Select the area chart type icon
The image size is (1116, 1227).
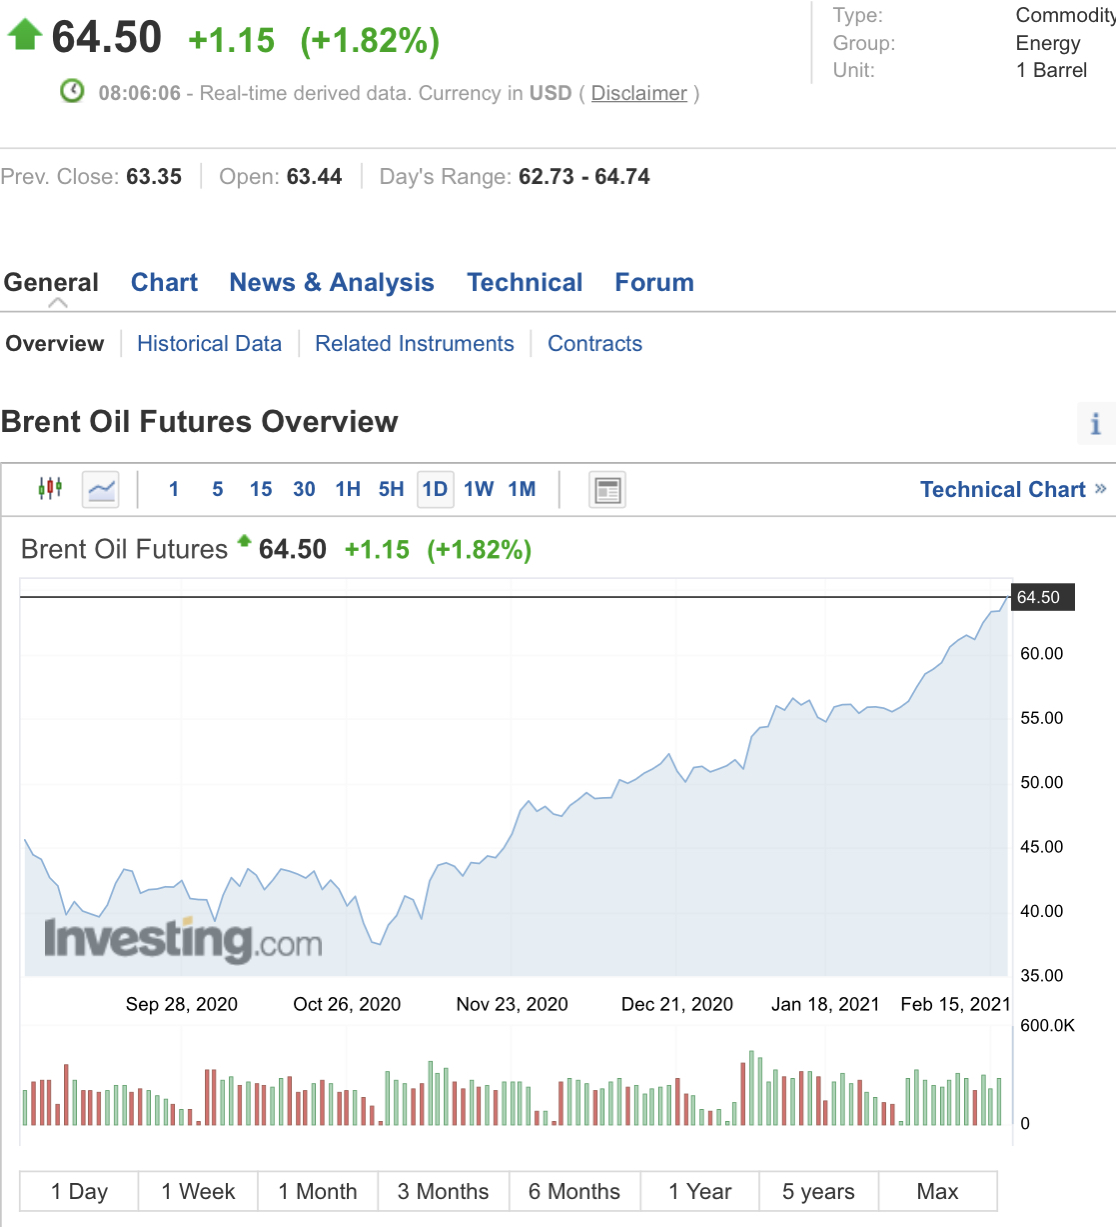pos(101,490)
